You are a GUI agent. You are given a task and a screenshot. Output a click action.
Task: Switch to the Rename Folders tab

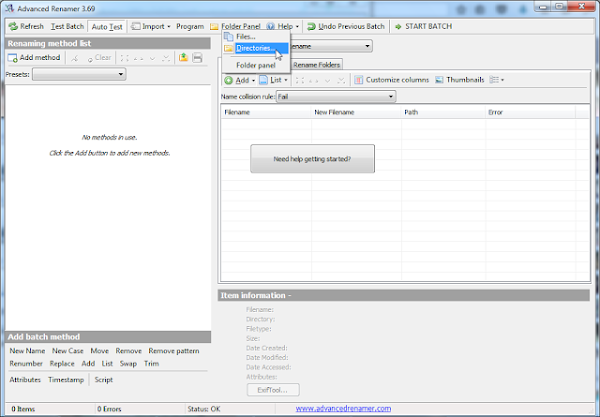316,65
